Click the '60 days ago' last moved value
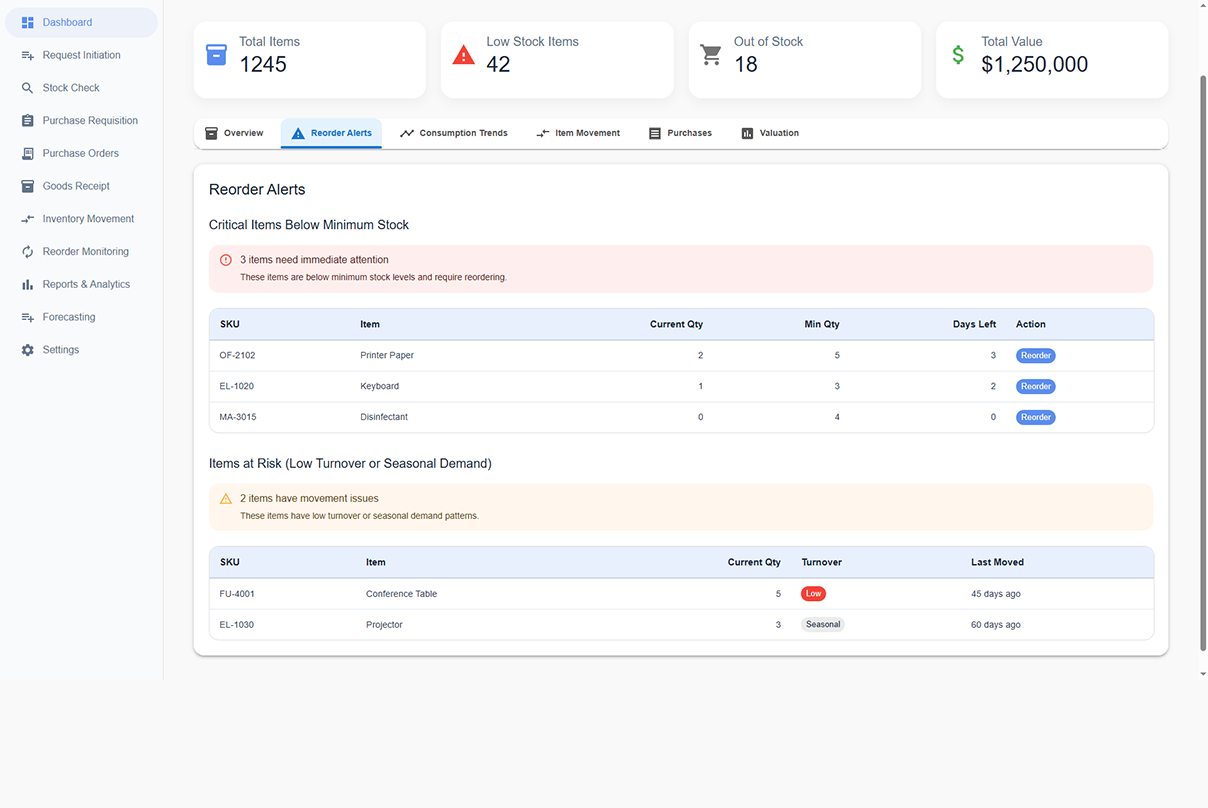The image size is (1208, 808). [x=996, y=625]
